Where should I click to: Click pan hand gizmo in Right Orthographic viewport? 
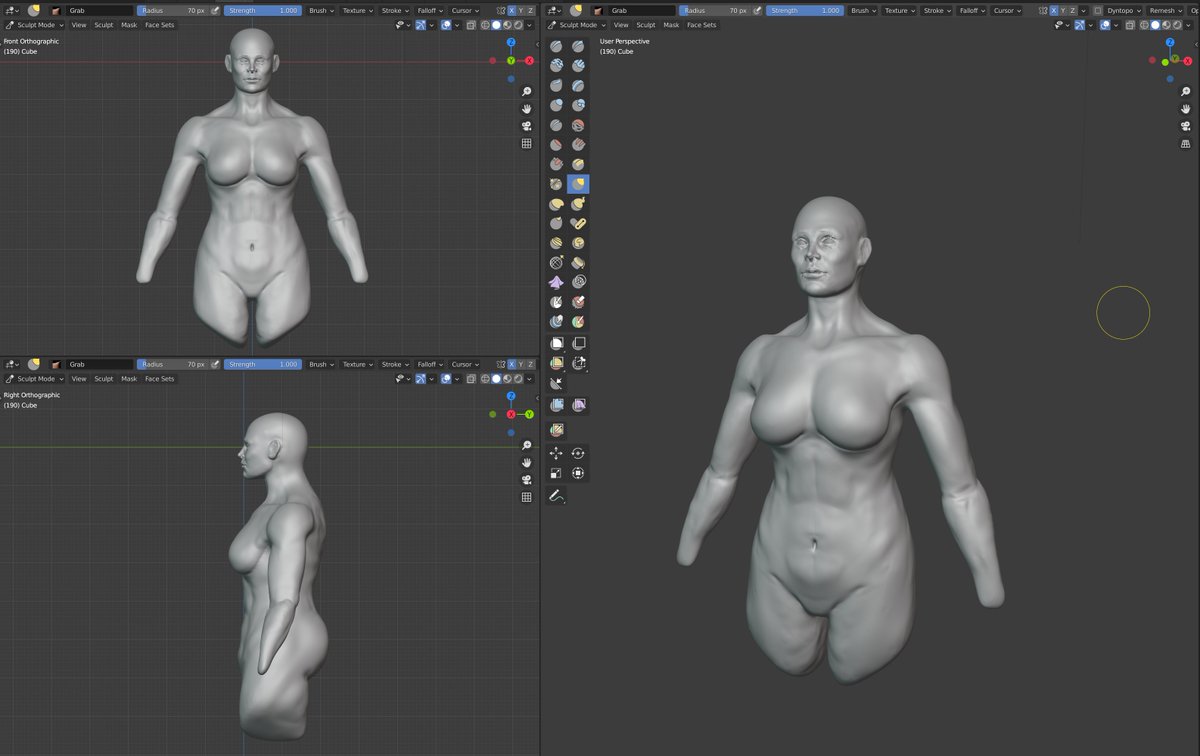(x=527, y=462)
